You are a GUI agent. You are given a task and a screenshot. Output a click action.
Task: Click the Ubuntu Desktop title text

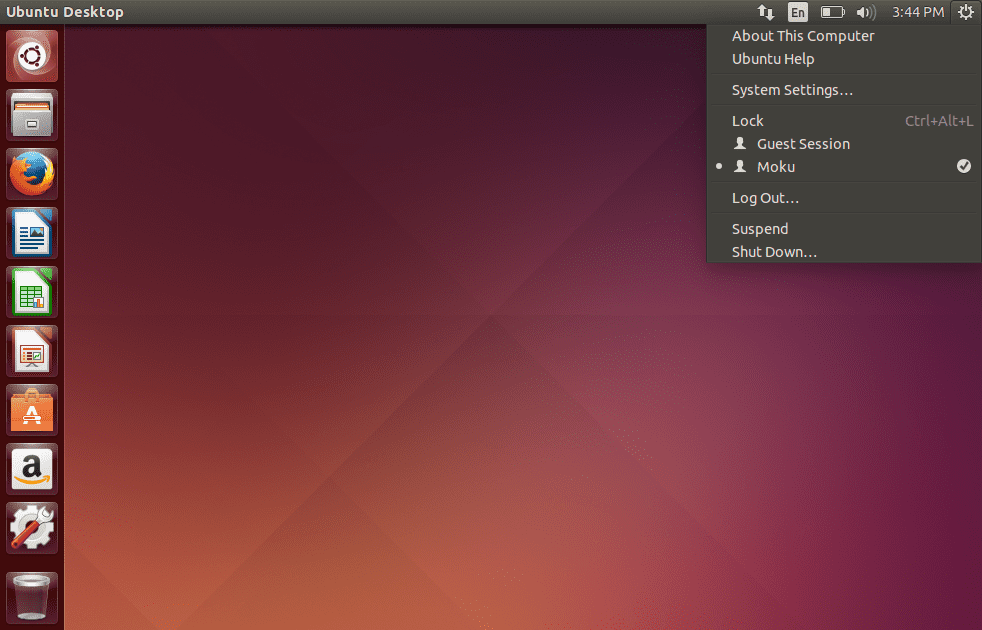click(x=65, y=12)
